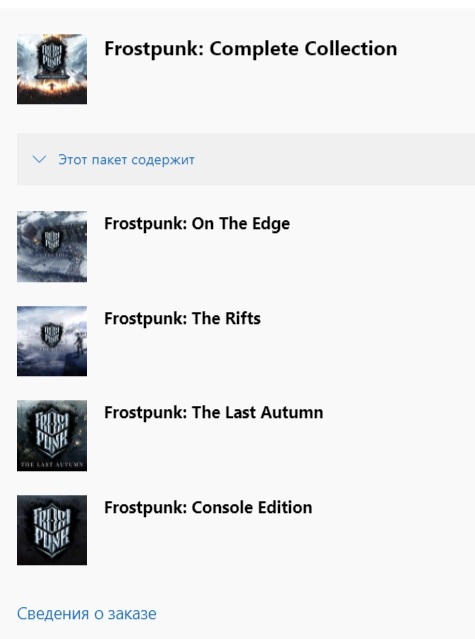Collapse the bundle contents chevron arrow
This screenshot has width=475, height=639.
(39, 159)
